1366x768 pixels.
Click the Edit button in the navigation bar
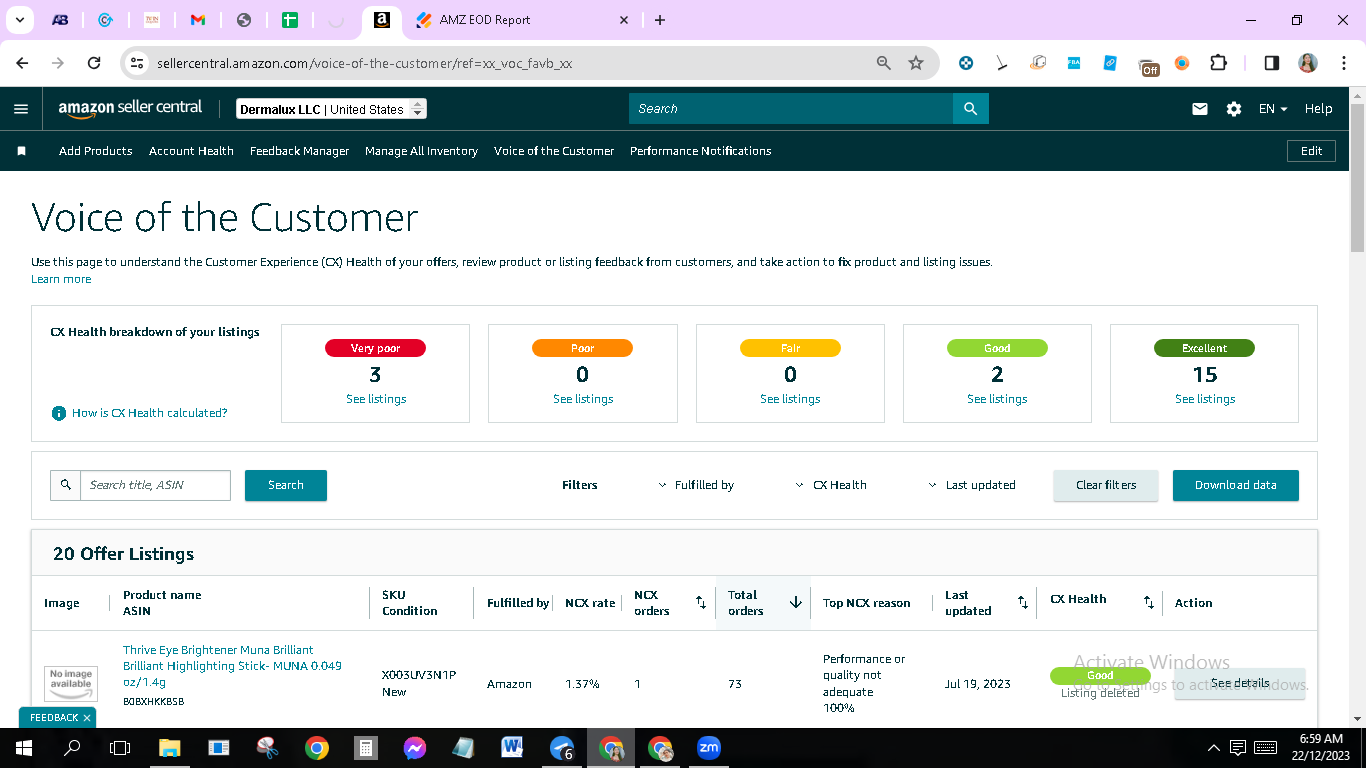click(1311, 151)
